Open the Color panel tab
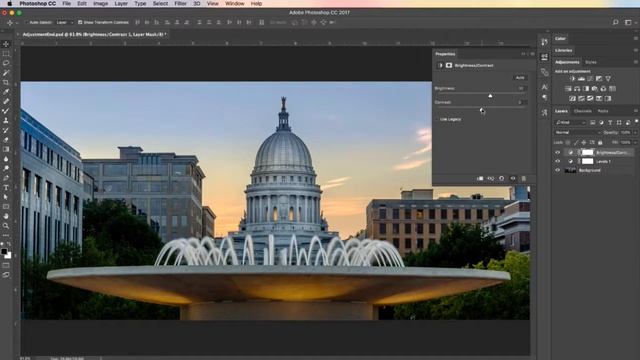640x360 pixels. click(560, 38)
